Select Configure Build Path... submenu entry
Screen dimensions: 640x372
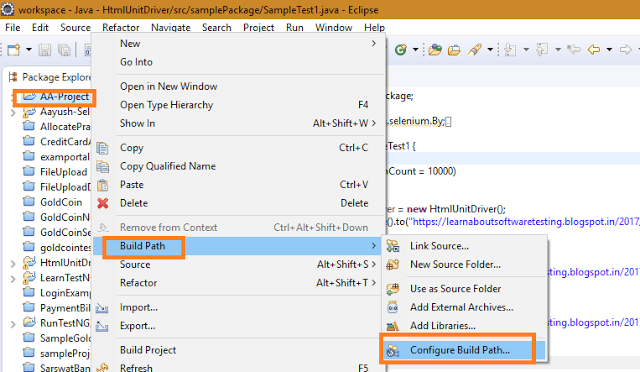pyautogui.click(x=465, y=350)
